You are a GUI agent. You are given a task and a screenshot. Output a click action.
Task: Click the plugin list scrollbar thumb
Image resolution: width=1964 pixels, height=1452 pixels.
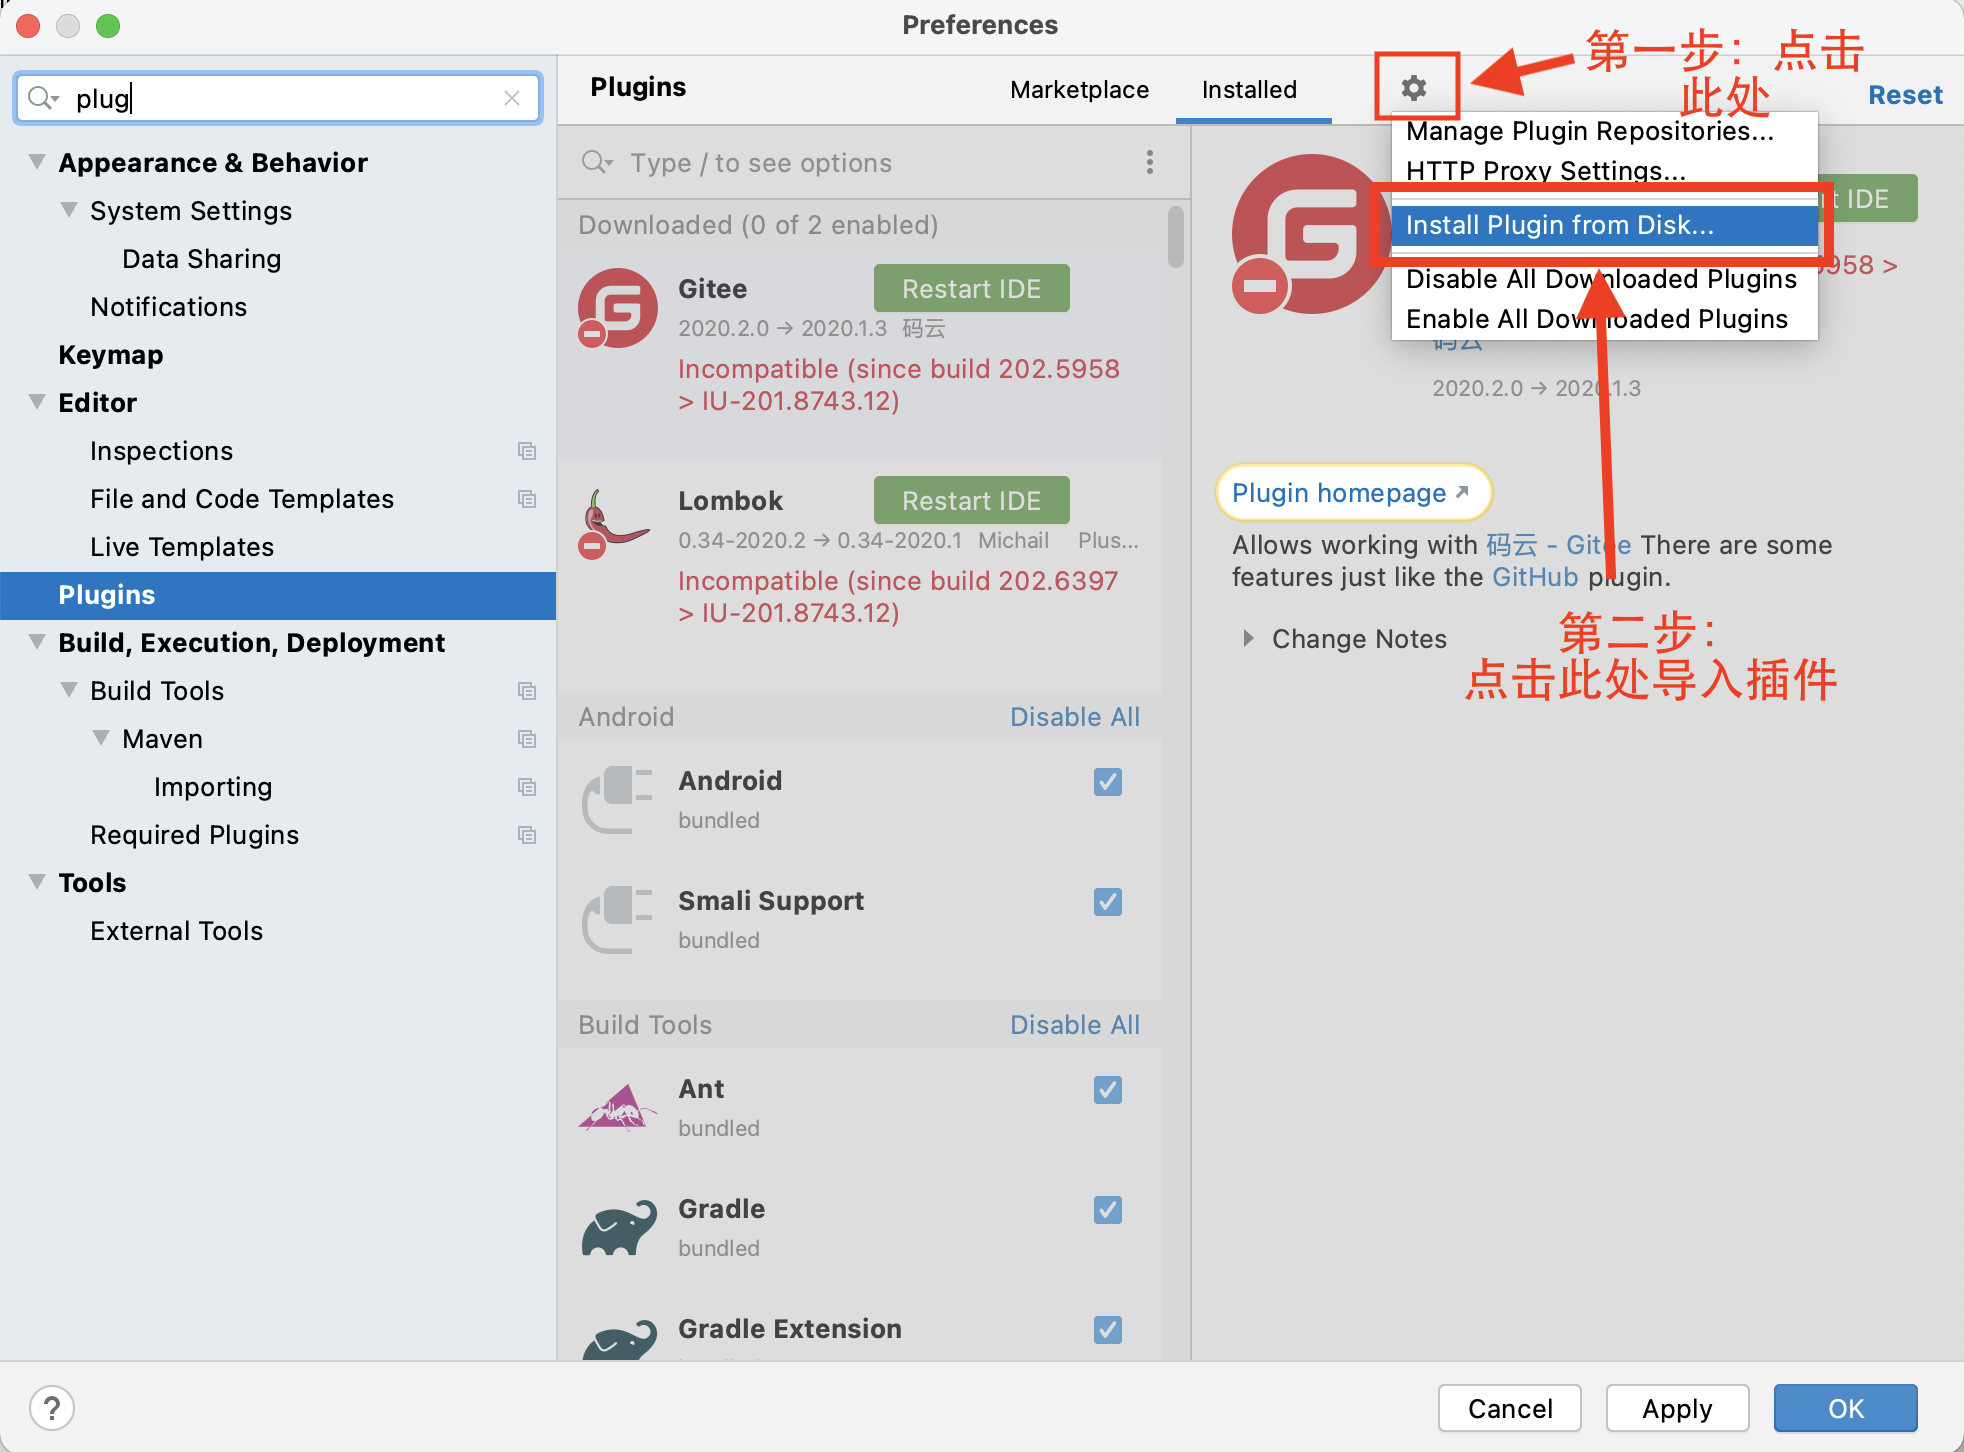[x=1175, y=238]
